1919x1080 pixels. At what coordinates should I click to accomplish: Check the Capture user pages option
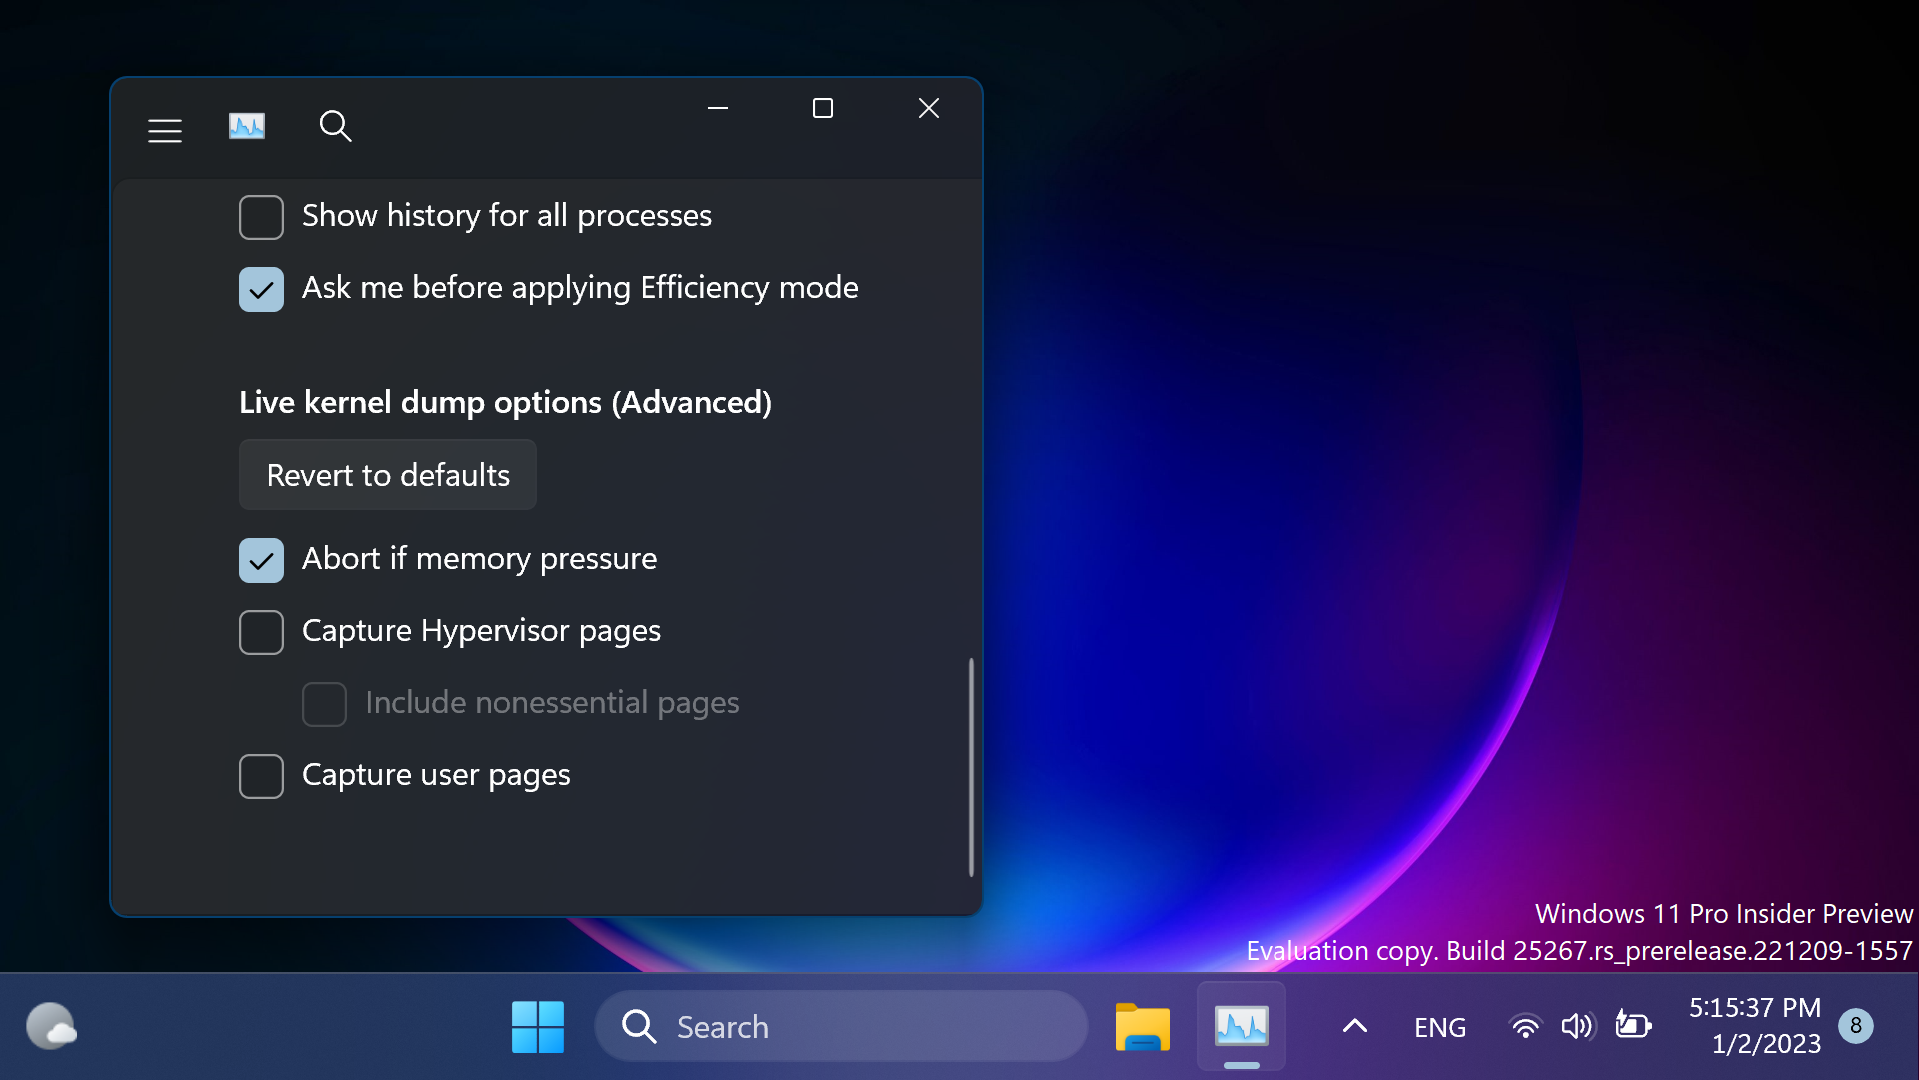[261, 776]
